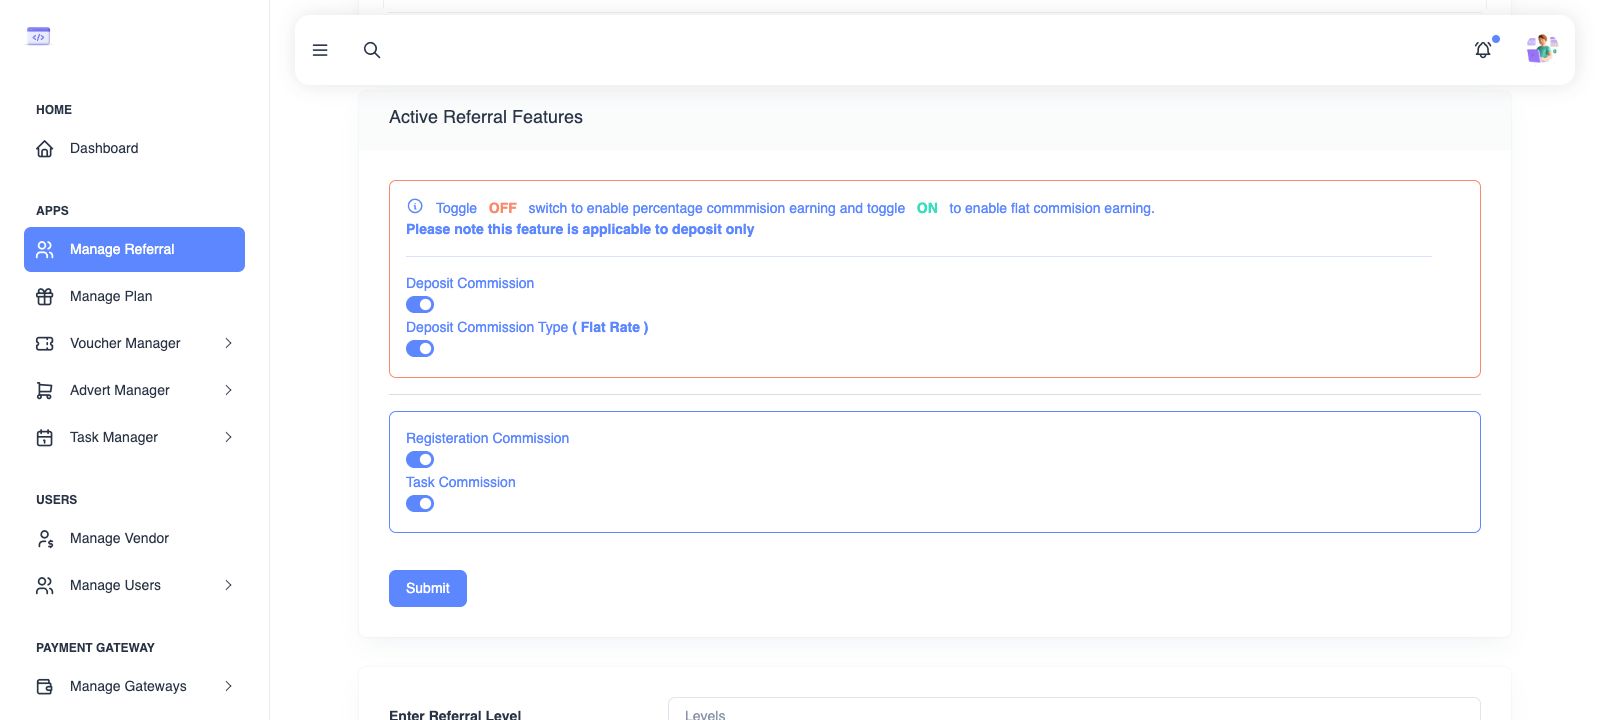
Task: Click the Levels input field
Action: pos(1073,711)
